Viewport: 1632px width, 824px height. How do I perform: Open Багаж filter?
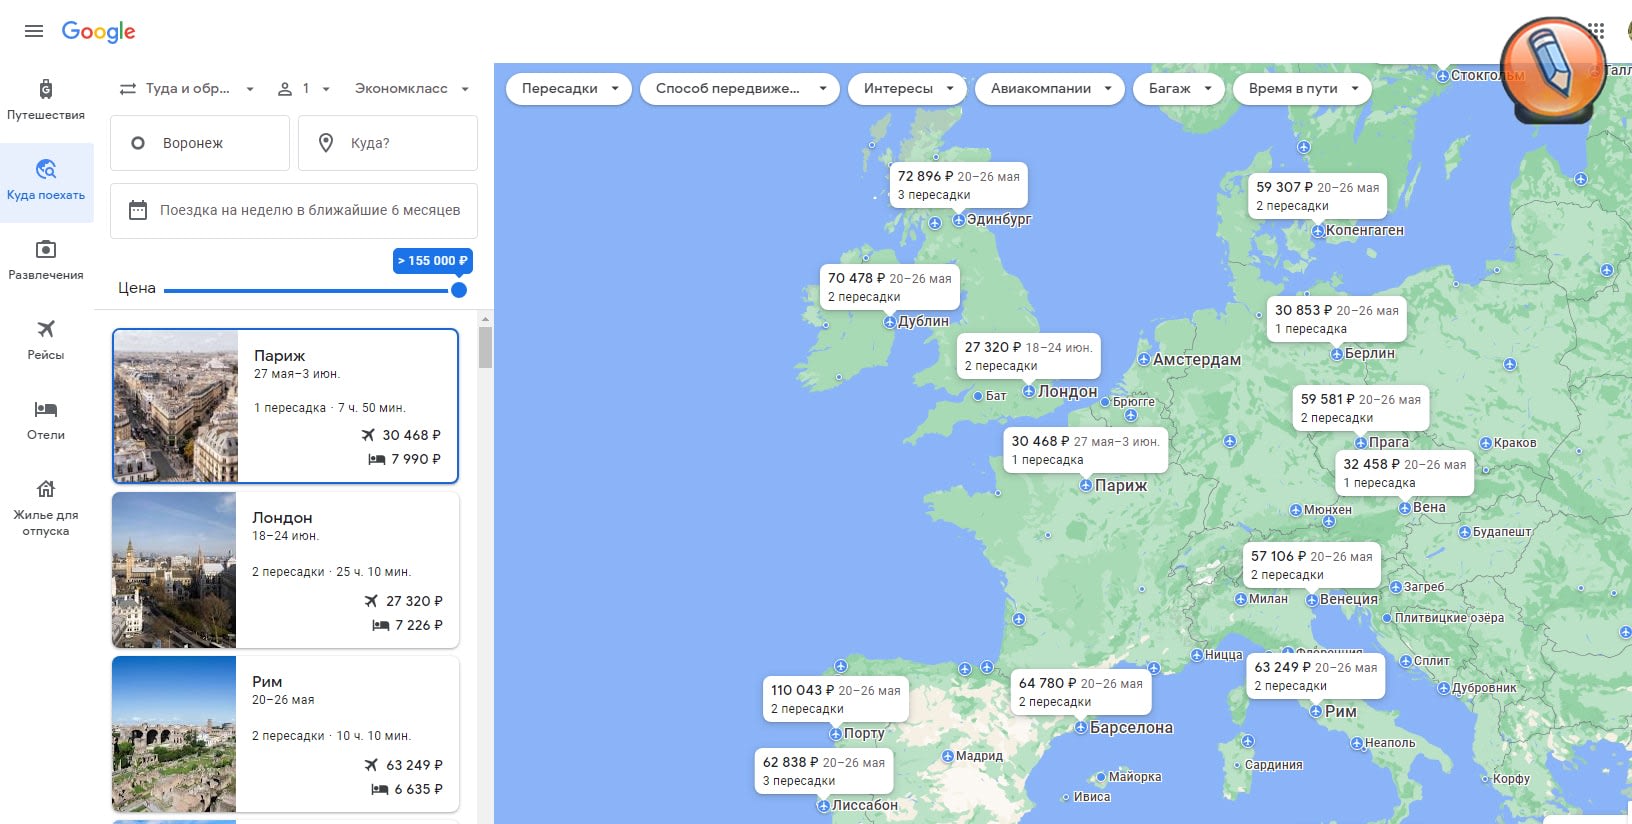1179,88
